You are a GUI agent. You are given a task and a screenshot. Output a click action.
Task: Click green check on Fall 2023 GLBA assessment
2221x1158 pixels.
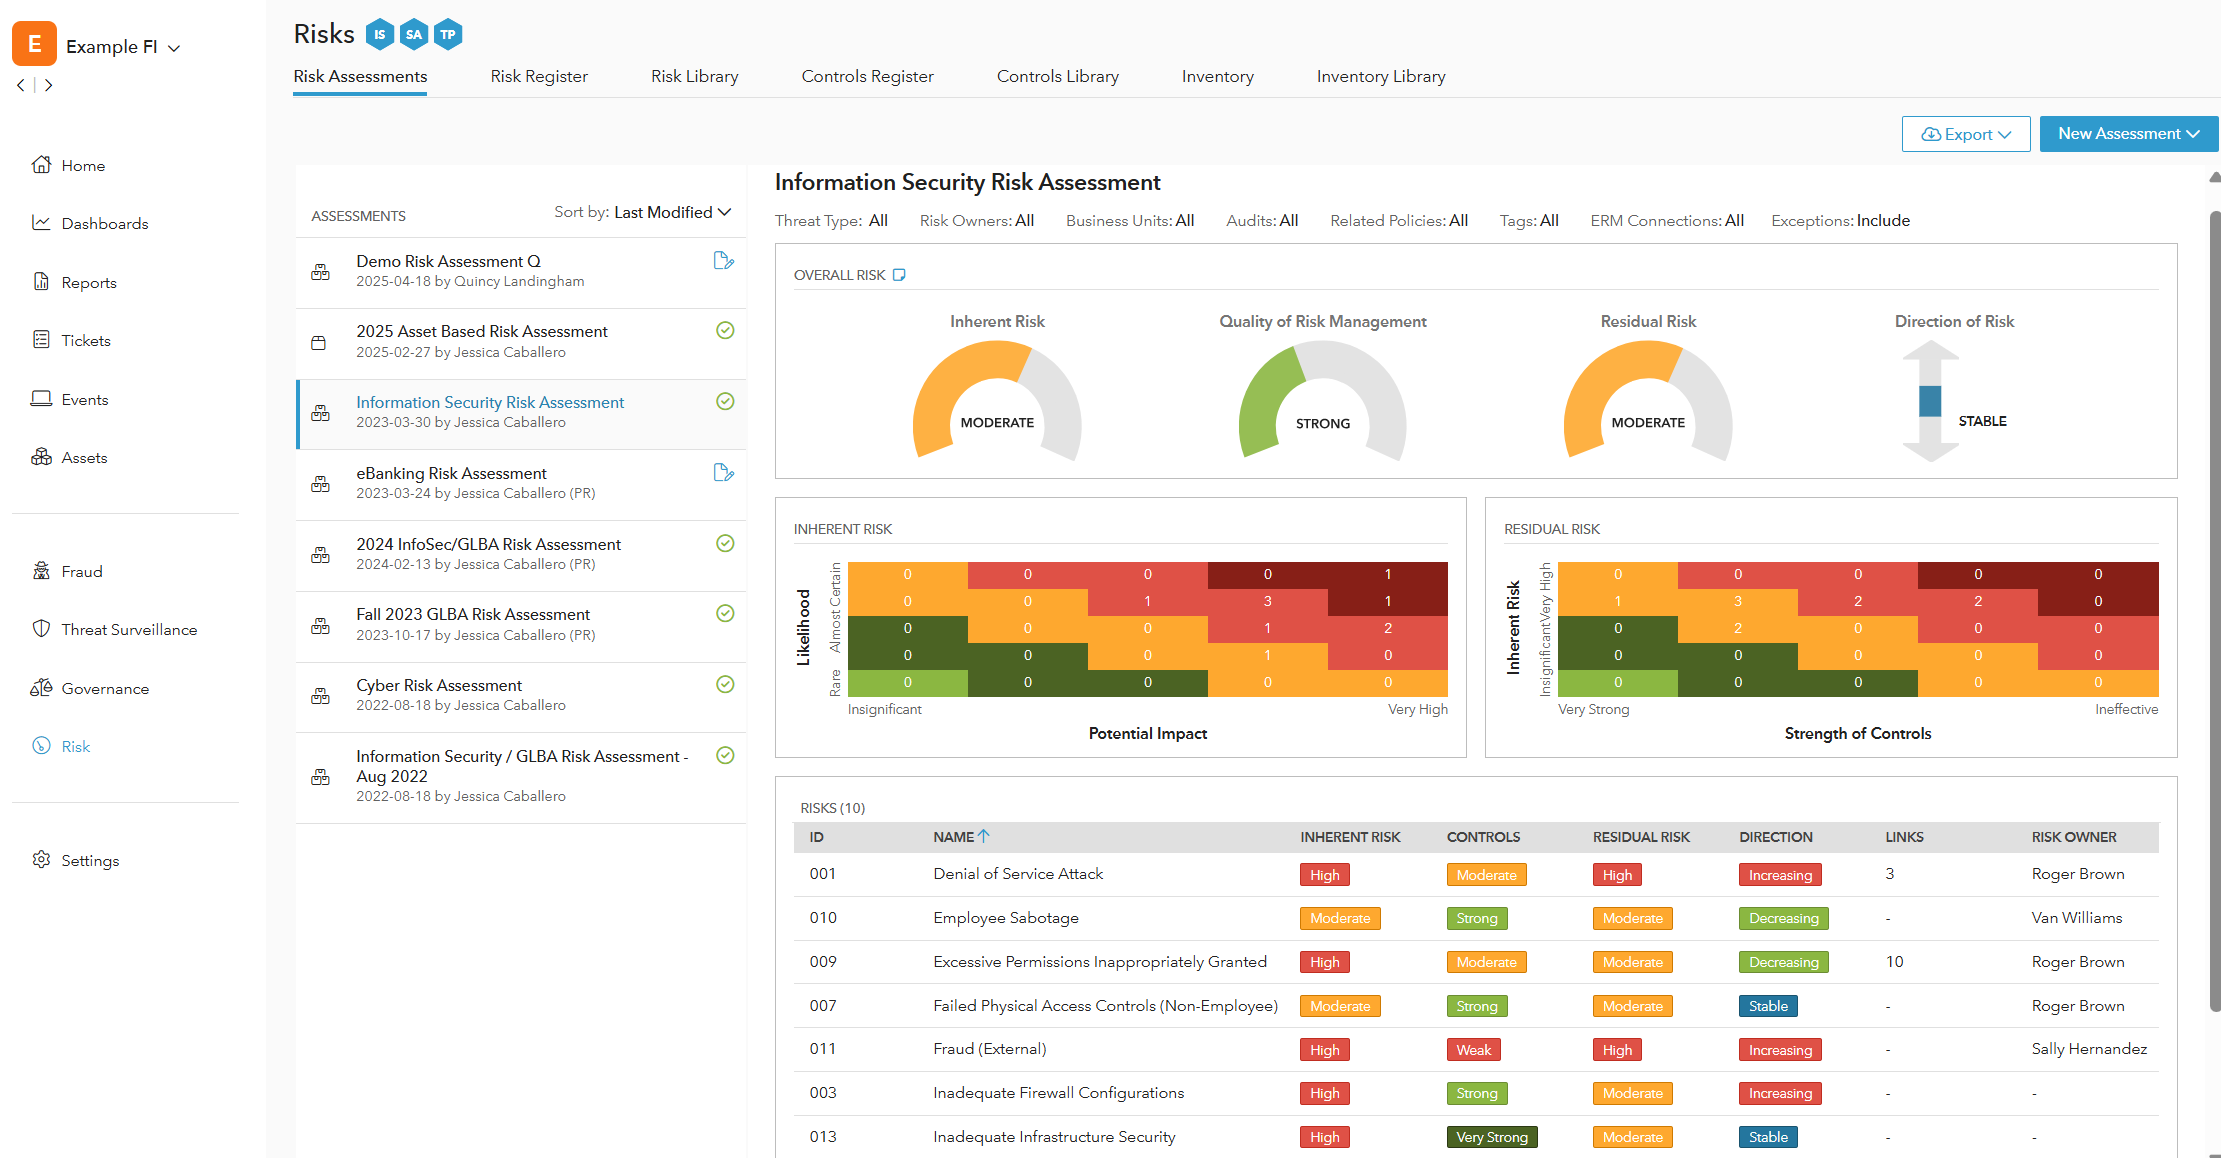pos(725,614)
